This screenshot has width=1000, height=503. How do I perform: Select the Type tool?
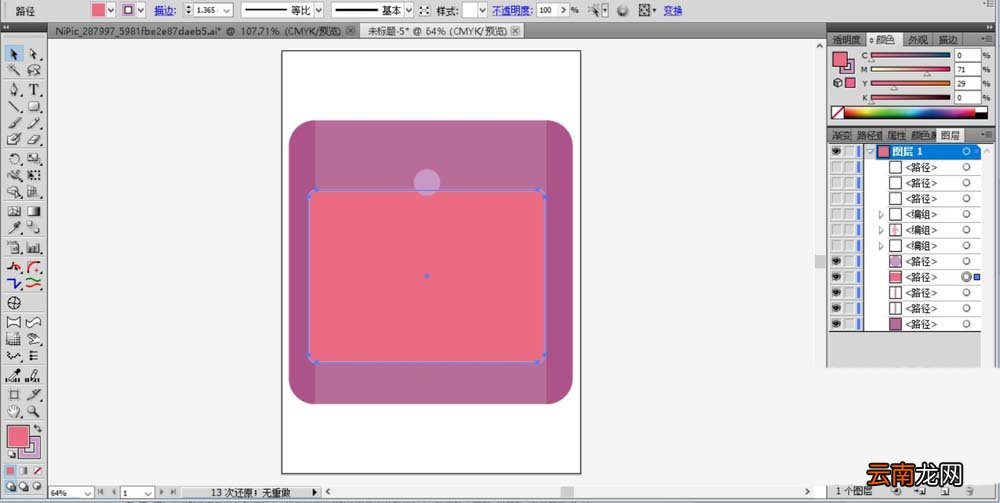pyautogui.click(x=34, y=90)
